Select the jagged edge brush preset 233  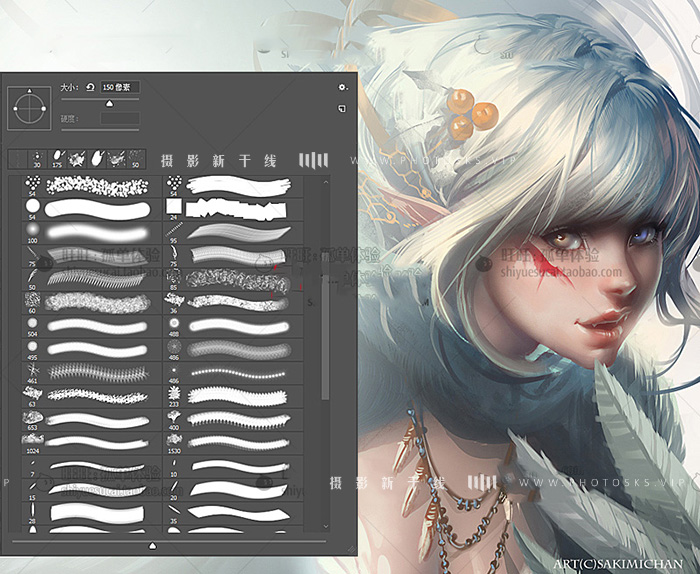(x=233, y=396)
